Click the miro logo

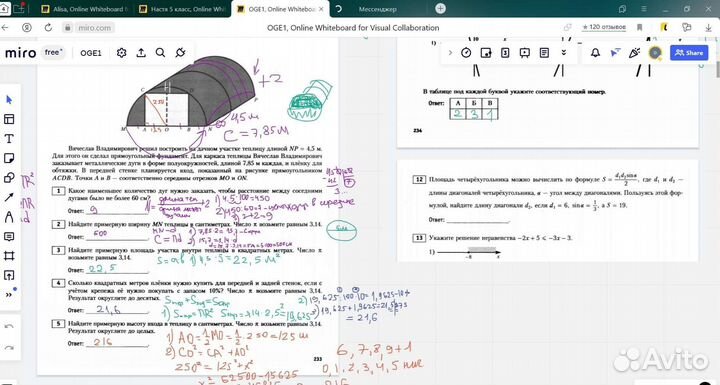(x=20, y=53)
